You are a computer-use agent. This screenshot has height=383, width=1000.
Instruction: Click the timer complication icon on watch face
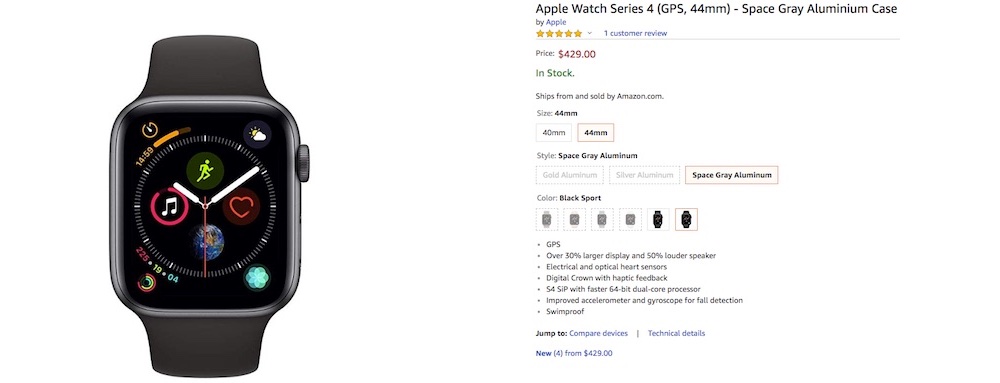click(150, 129)
